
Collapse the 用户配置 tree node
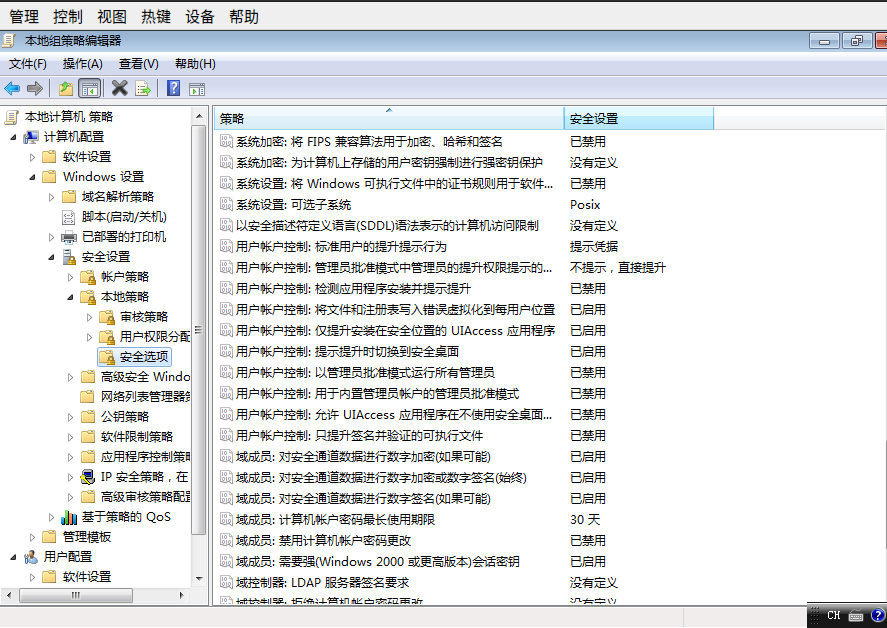(14, 557)
